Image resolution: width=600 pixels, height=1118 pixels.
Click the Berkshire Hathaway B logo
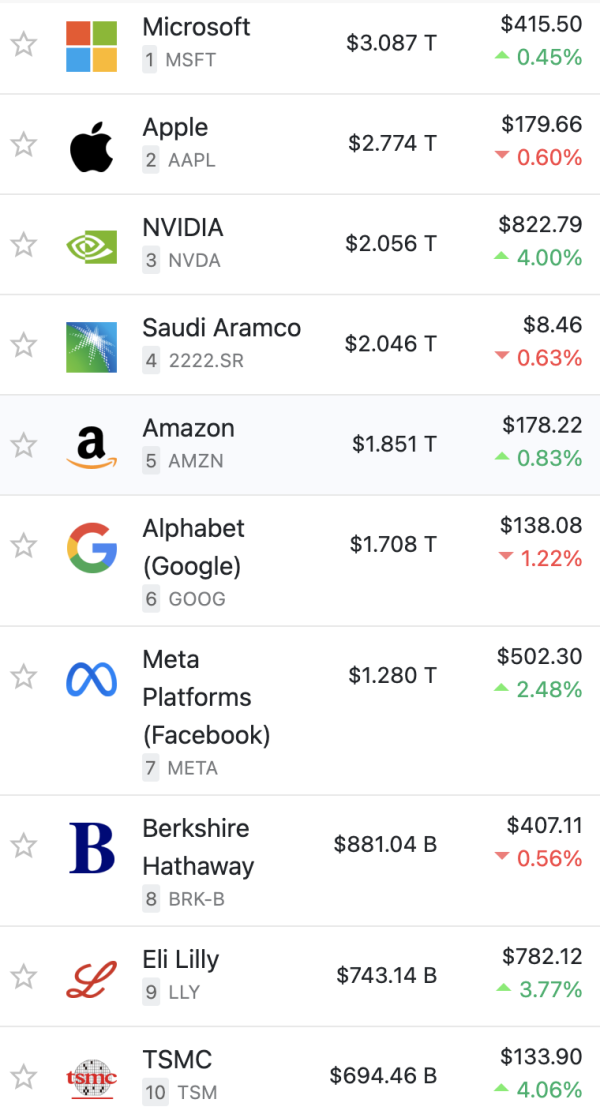click(x=92, y=848)
